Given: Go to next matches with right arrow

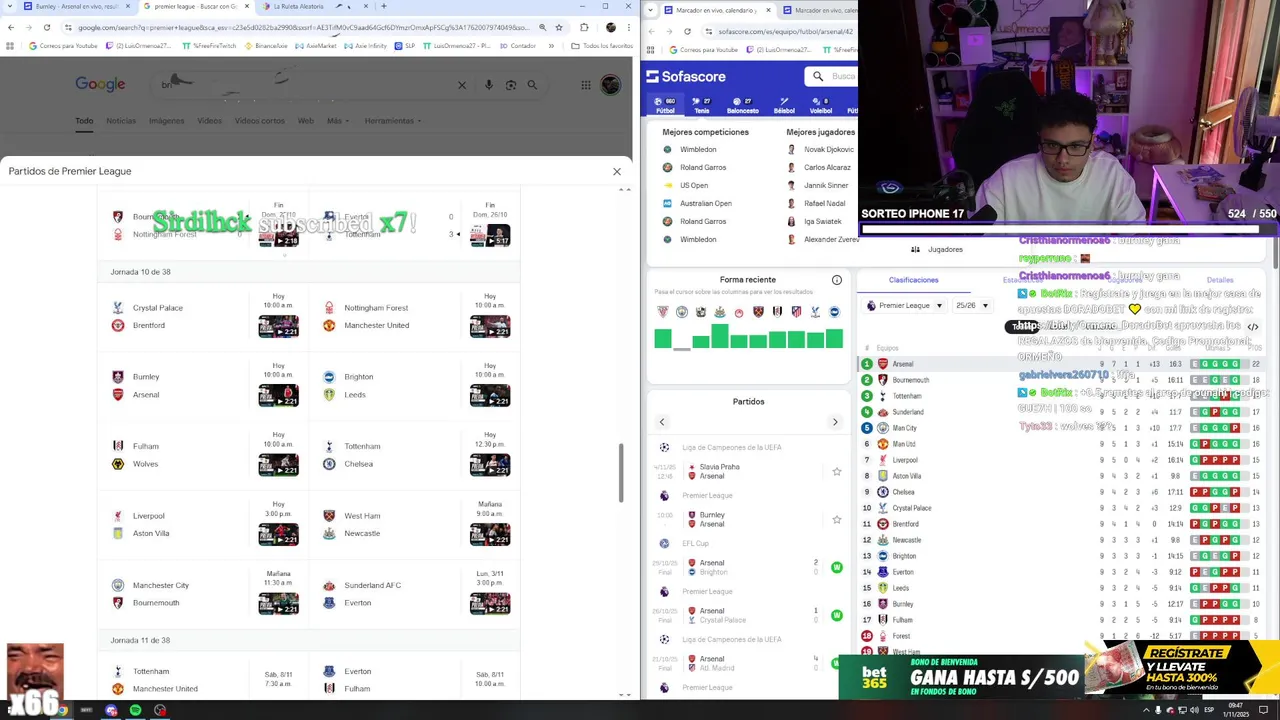Looking at the screenshot, I should pyautogui.click(x=835, y=422).
